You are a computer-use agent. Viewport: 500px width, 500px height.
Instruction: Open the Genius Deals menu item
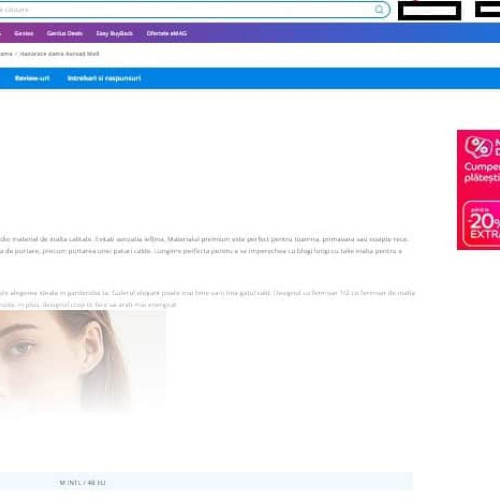(65, 33)
